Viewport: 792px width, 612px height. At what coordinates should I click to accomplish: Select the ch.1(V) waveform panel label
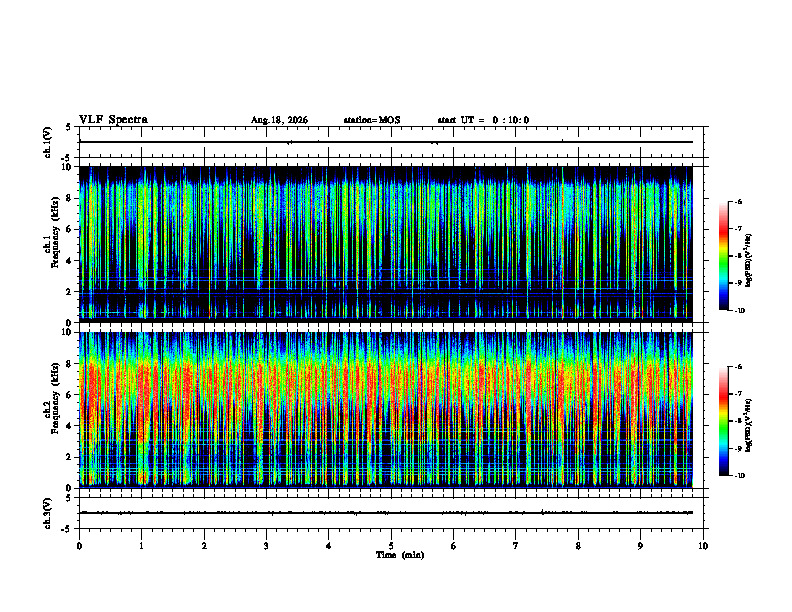[48, 142]
